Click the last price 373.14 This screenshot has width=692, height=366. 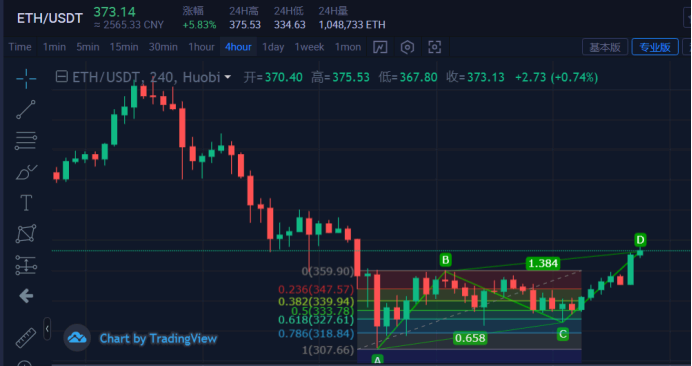(114, 12)
